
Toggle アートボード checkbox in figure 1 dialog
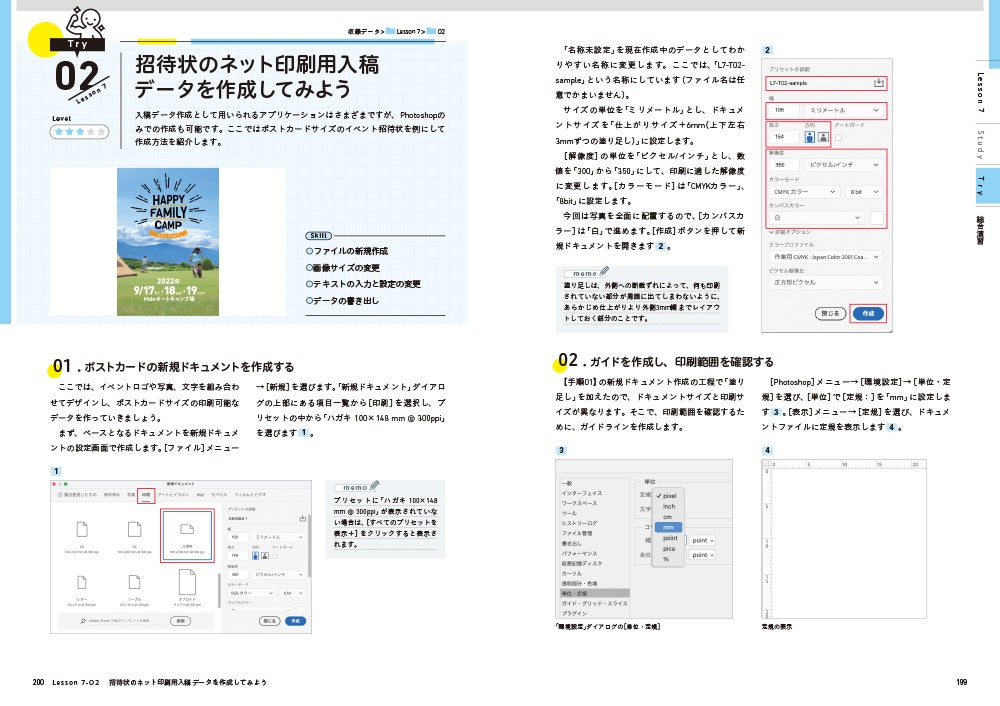(275, 556)
